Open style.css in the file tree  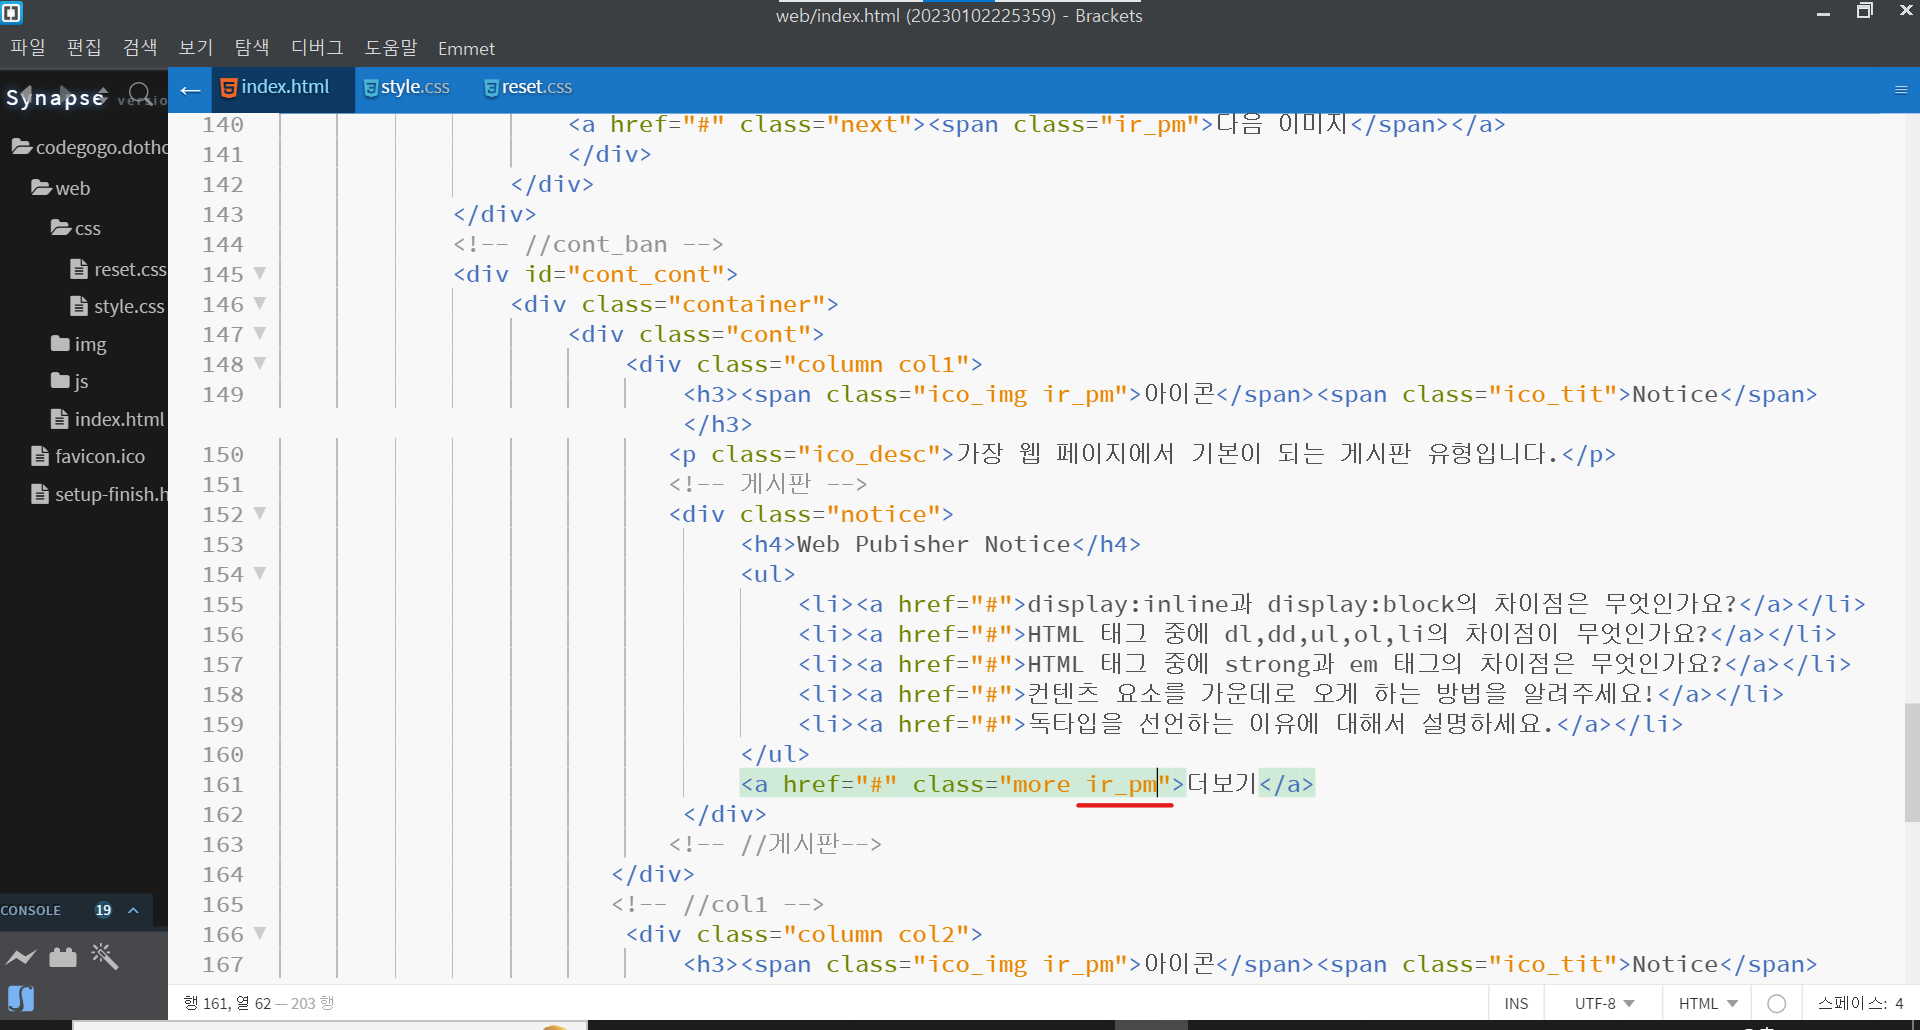tap(129, 306)
